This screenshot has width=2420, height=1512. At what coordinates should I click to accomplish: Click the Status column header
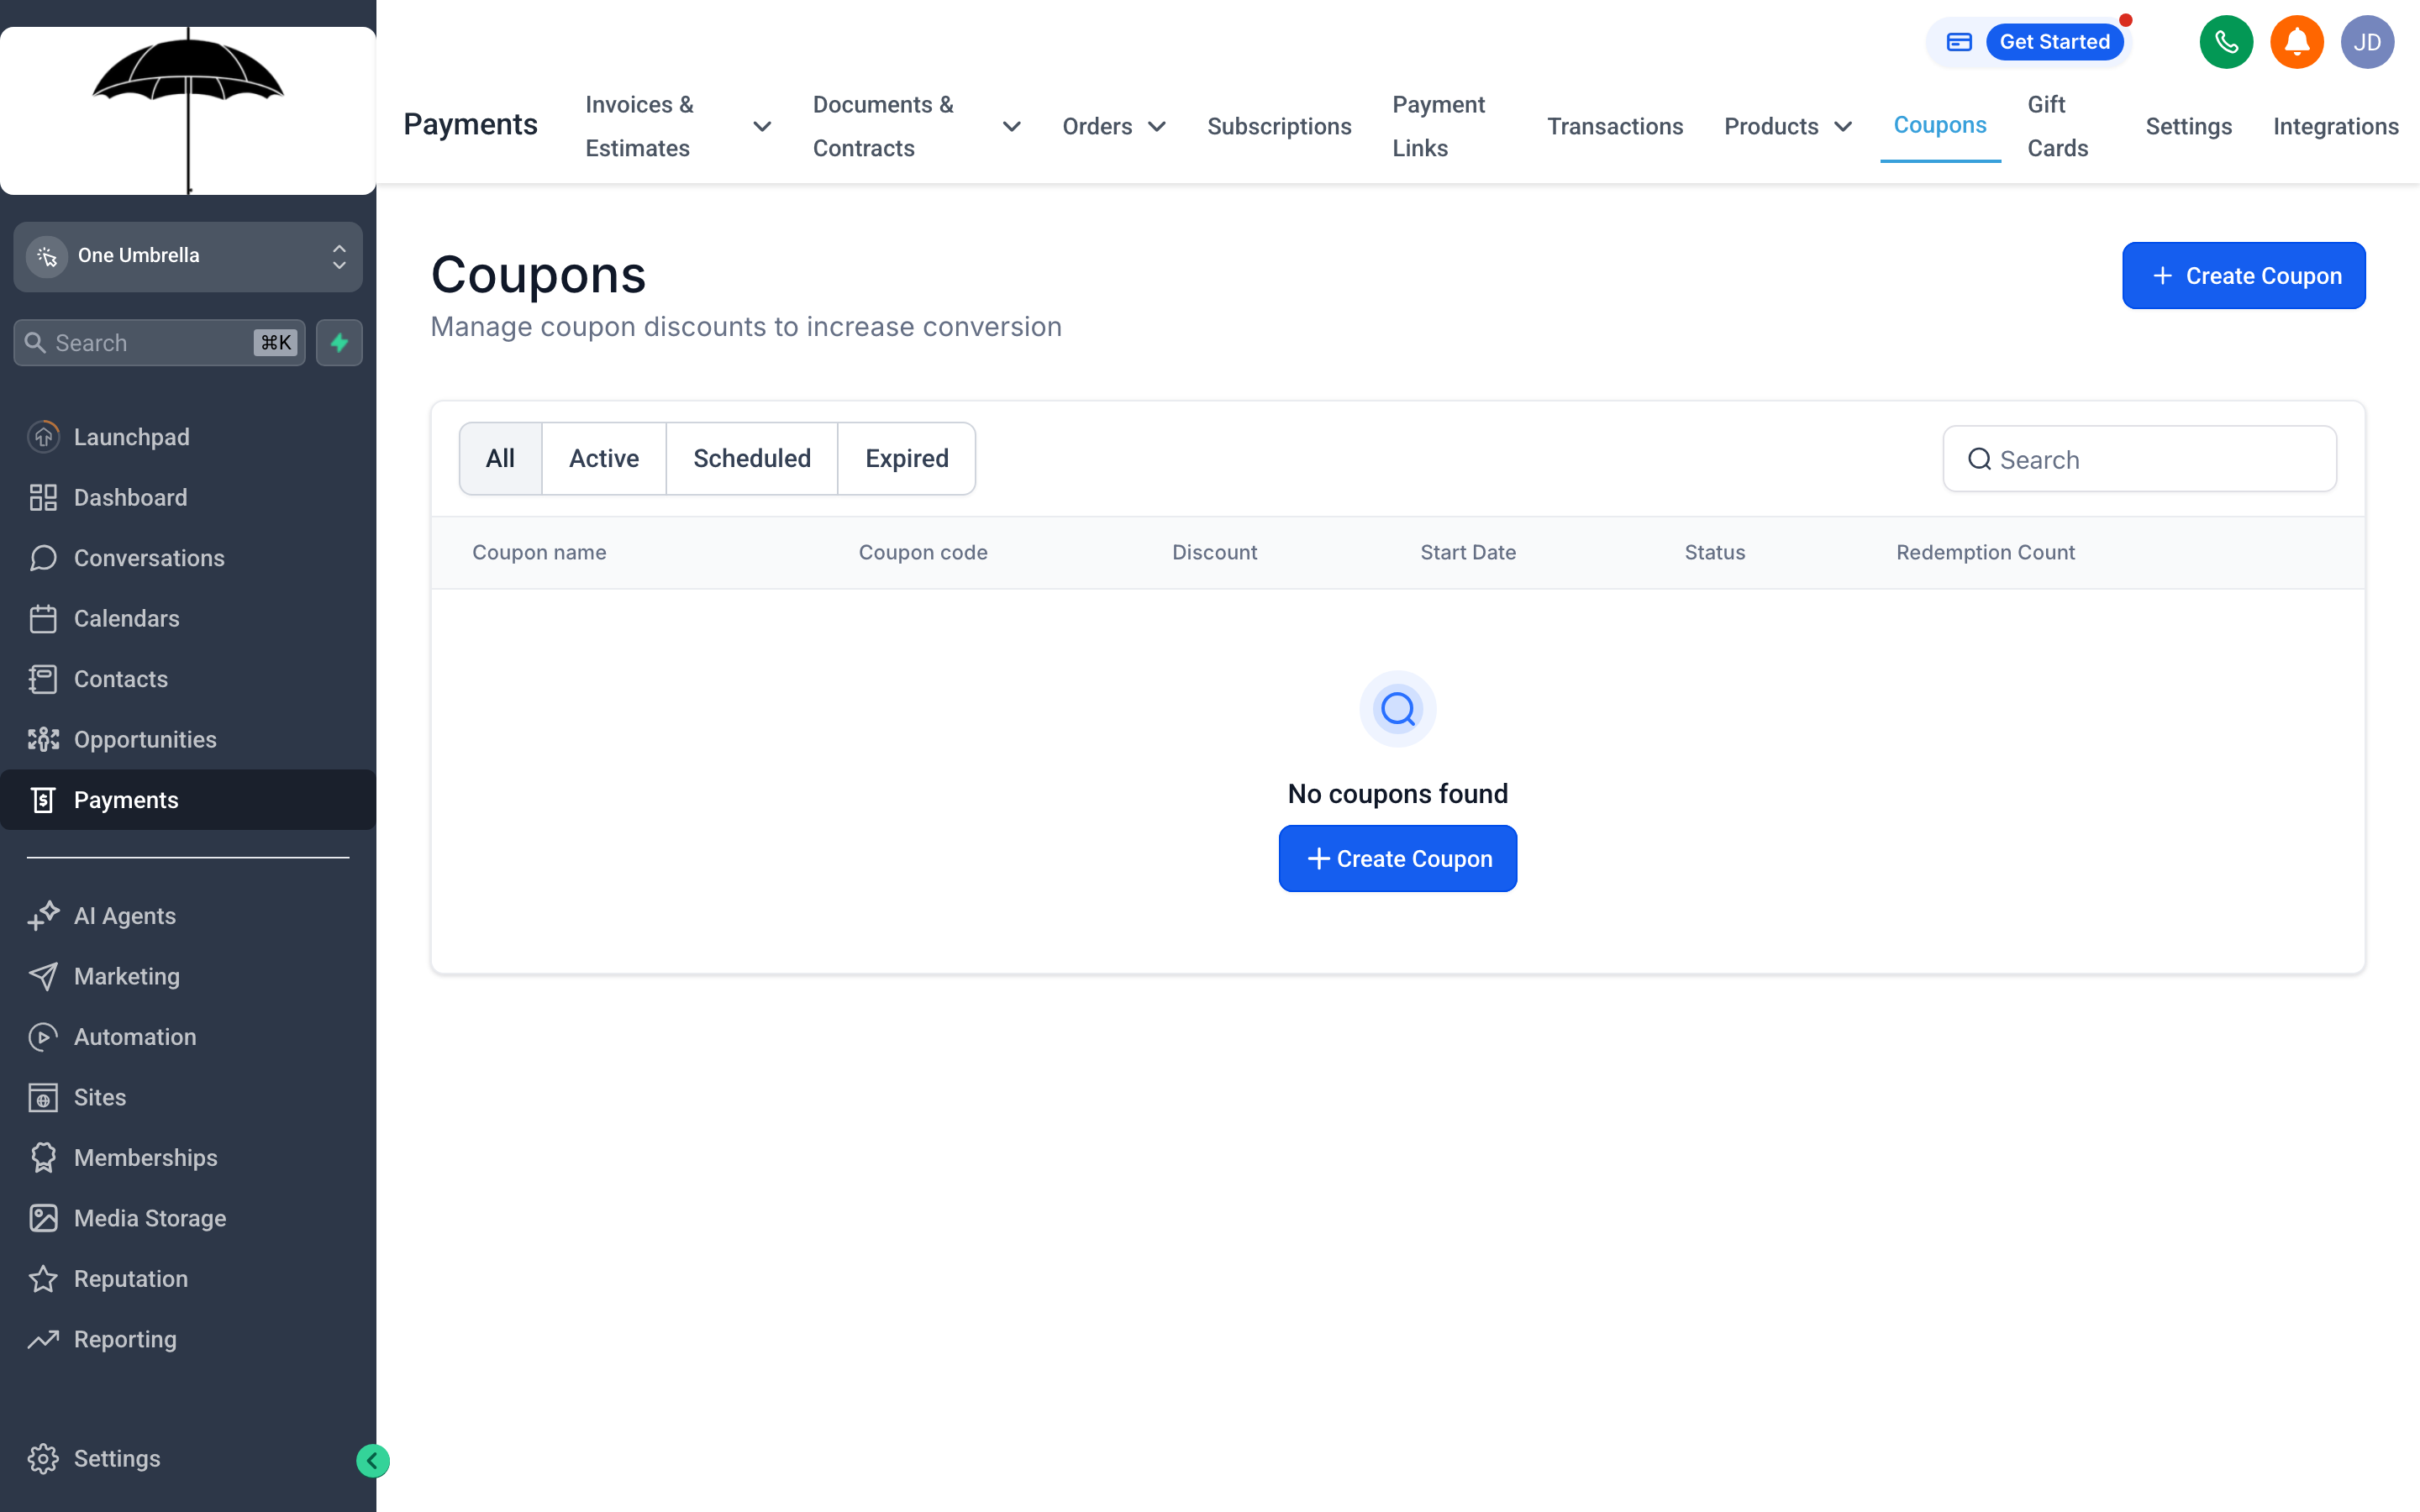(1714, 552)
